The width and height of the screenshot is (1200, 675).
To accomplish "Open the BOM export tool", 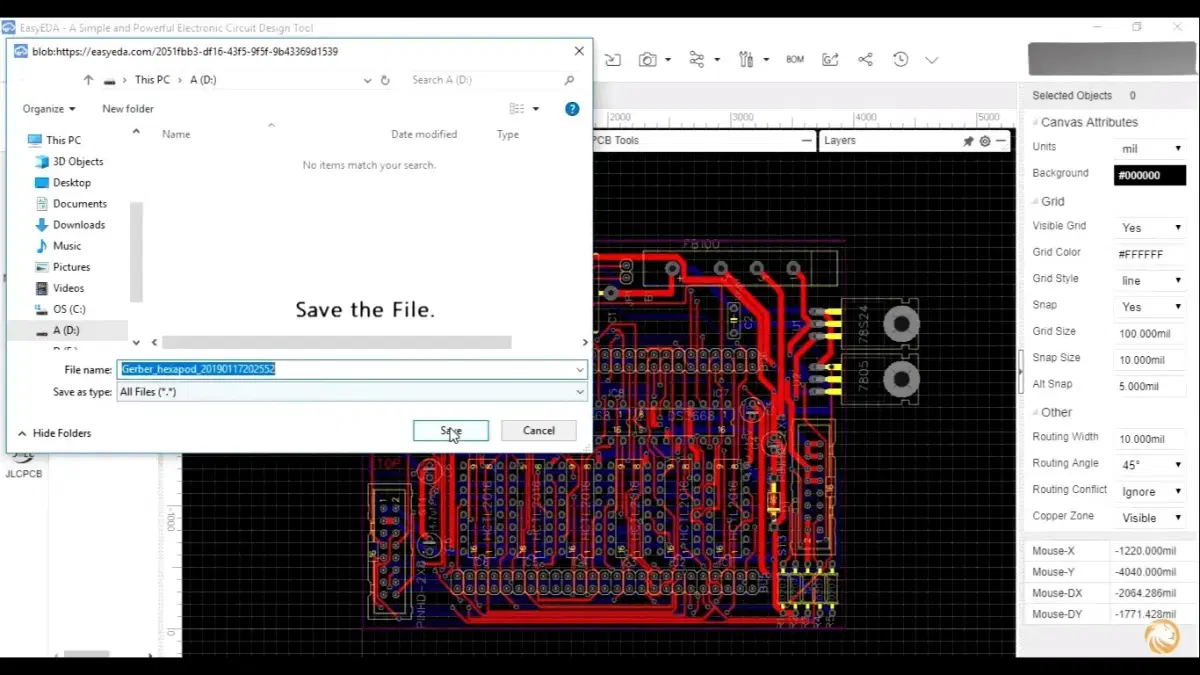I will (x=795, y=60).
